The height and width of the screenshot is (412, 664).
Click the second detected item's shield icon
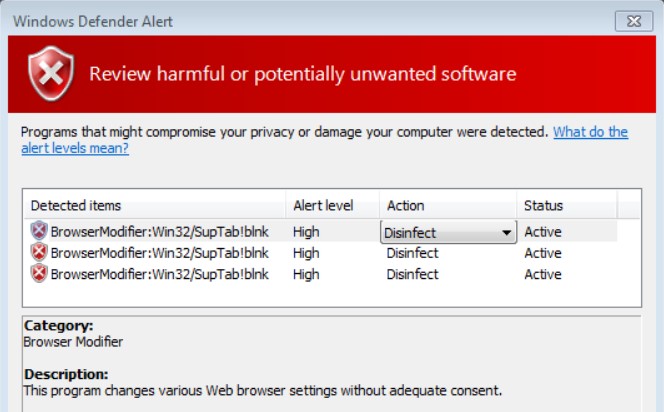click(39, 253)
